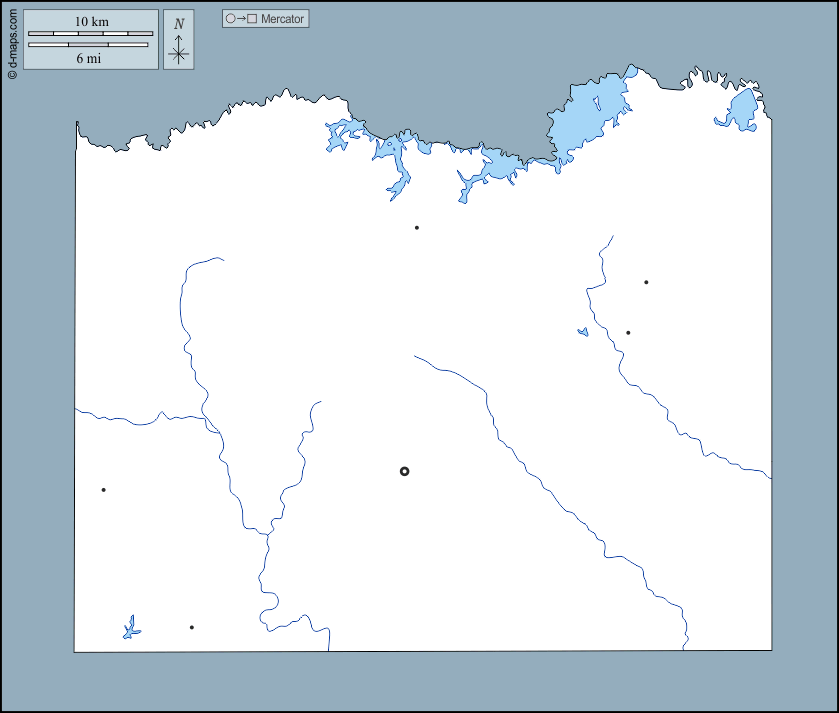Select the city dot near the western border
This screenshot has height=713, width=839.
(x=103, y=490)
